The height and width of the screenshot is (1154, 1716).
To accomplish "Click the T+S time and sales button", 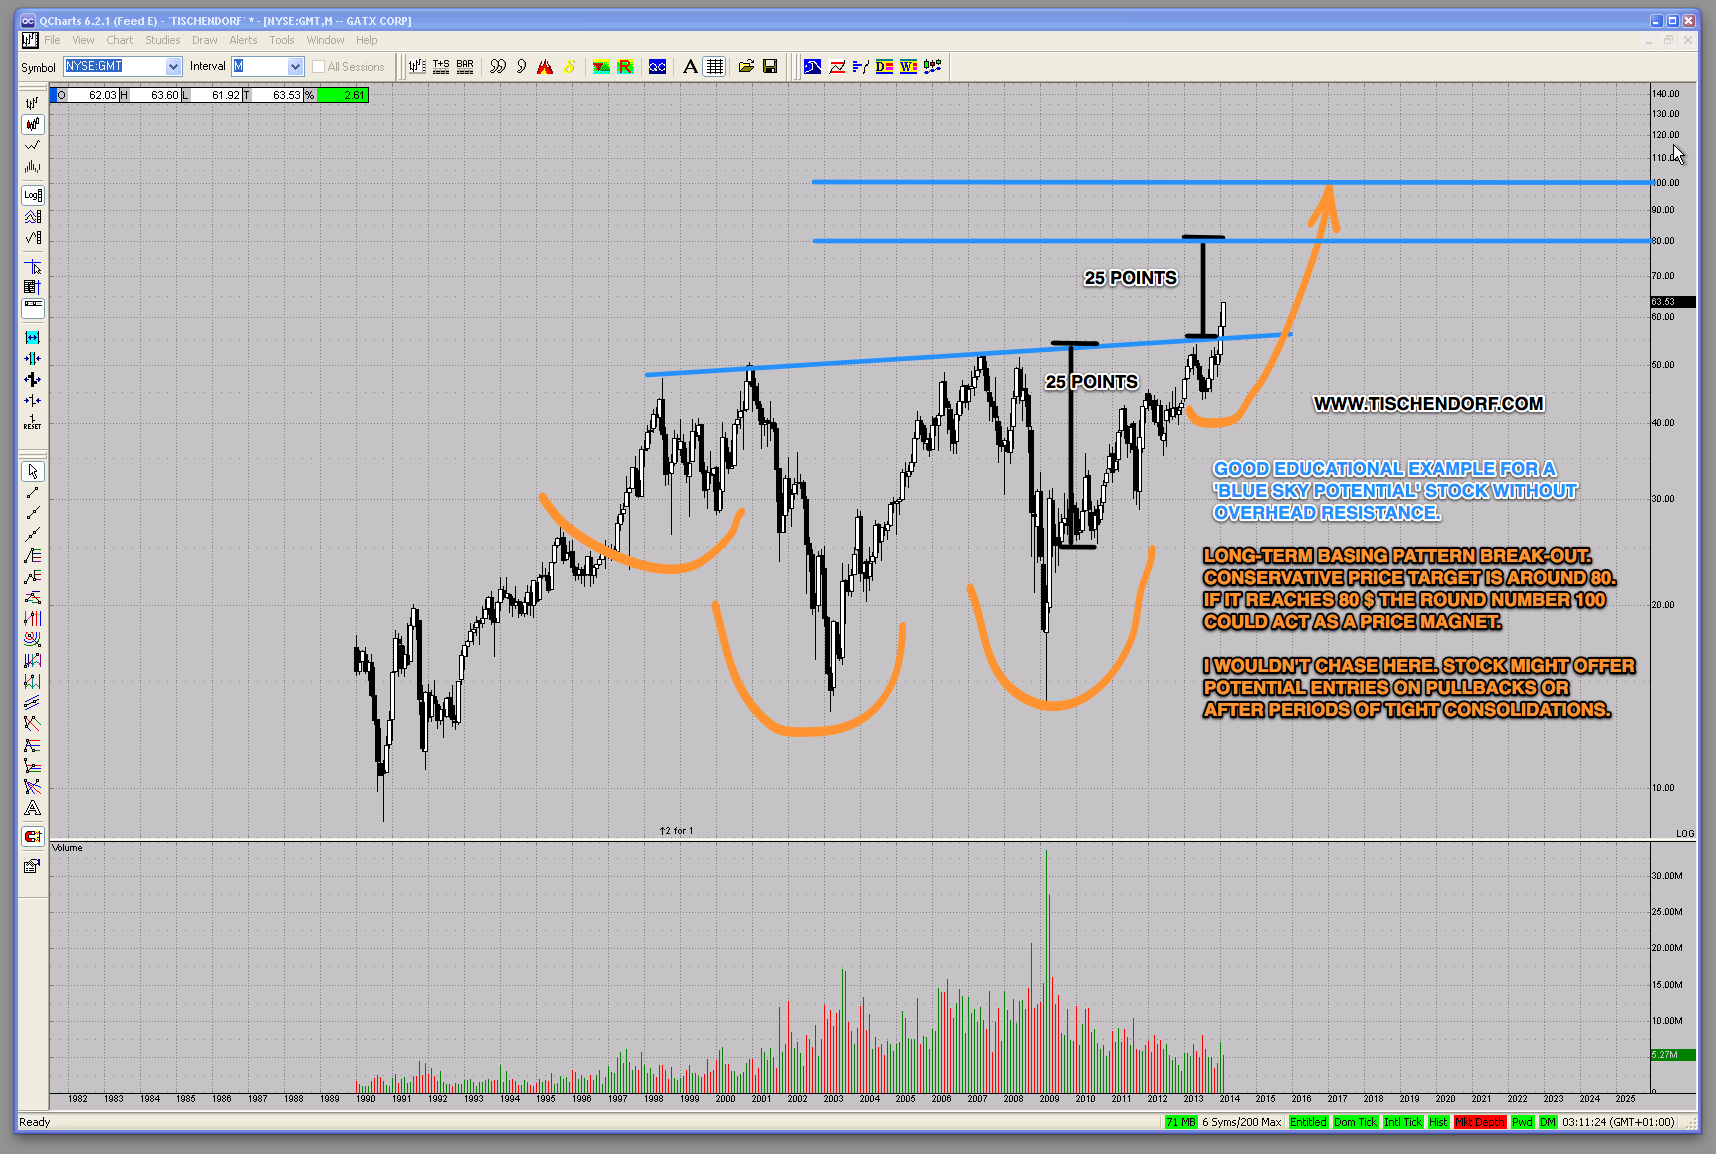I will click(441, 67).
